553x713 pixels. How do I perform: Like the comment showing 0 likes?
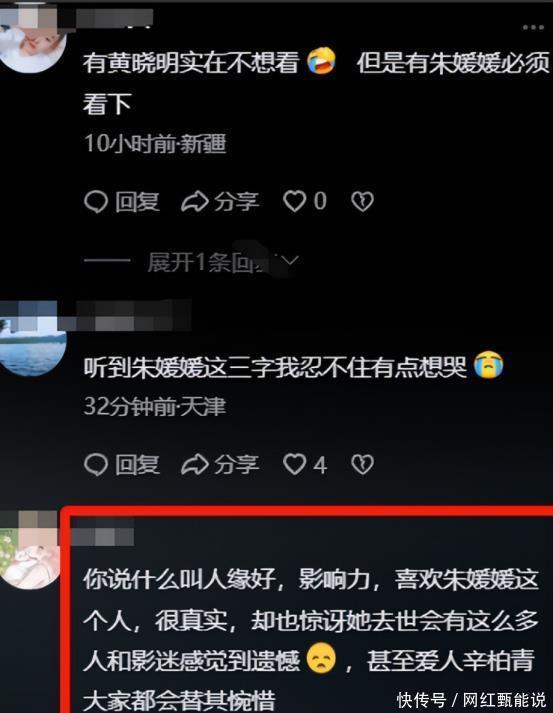click(x=305, y=201)
